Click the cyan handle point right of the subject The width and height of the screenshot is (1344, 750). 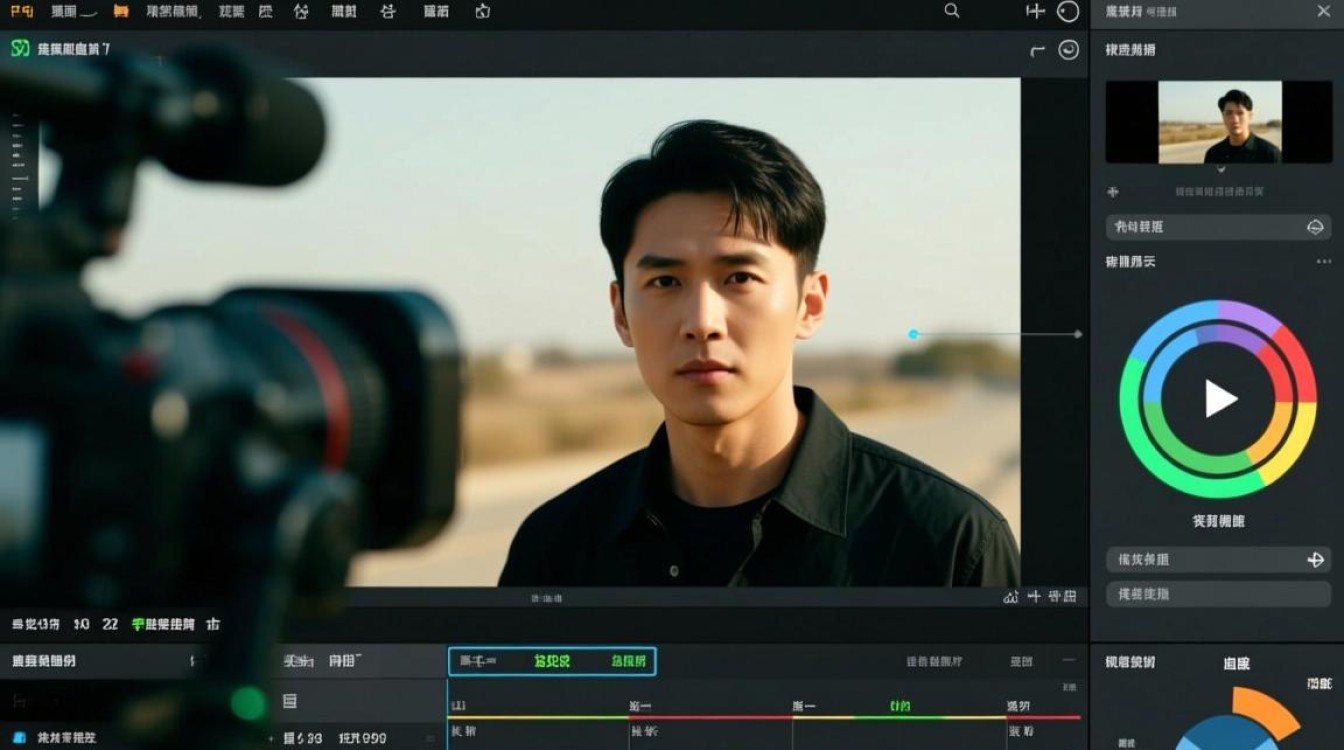coord(913,334)
